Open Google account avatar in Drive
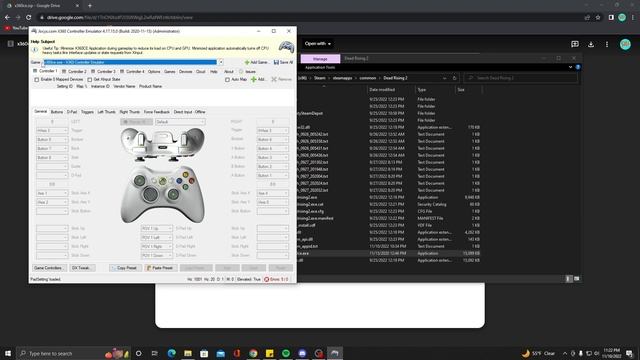The height and width of the screenshot is (360, 640). (x=625, y=44)
